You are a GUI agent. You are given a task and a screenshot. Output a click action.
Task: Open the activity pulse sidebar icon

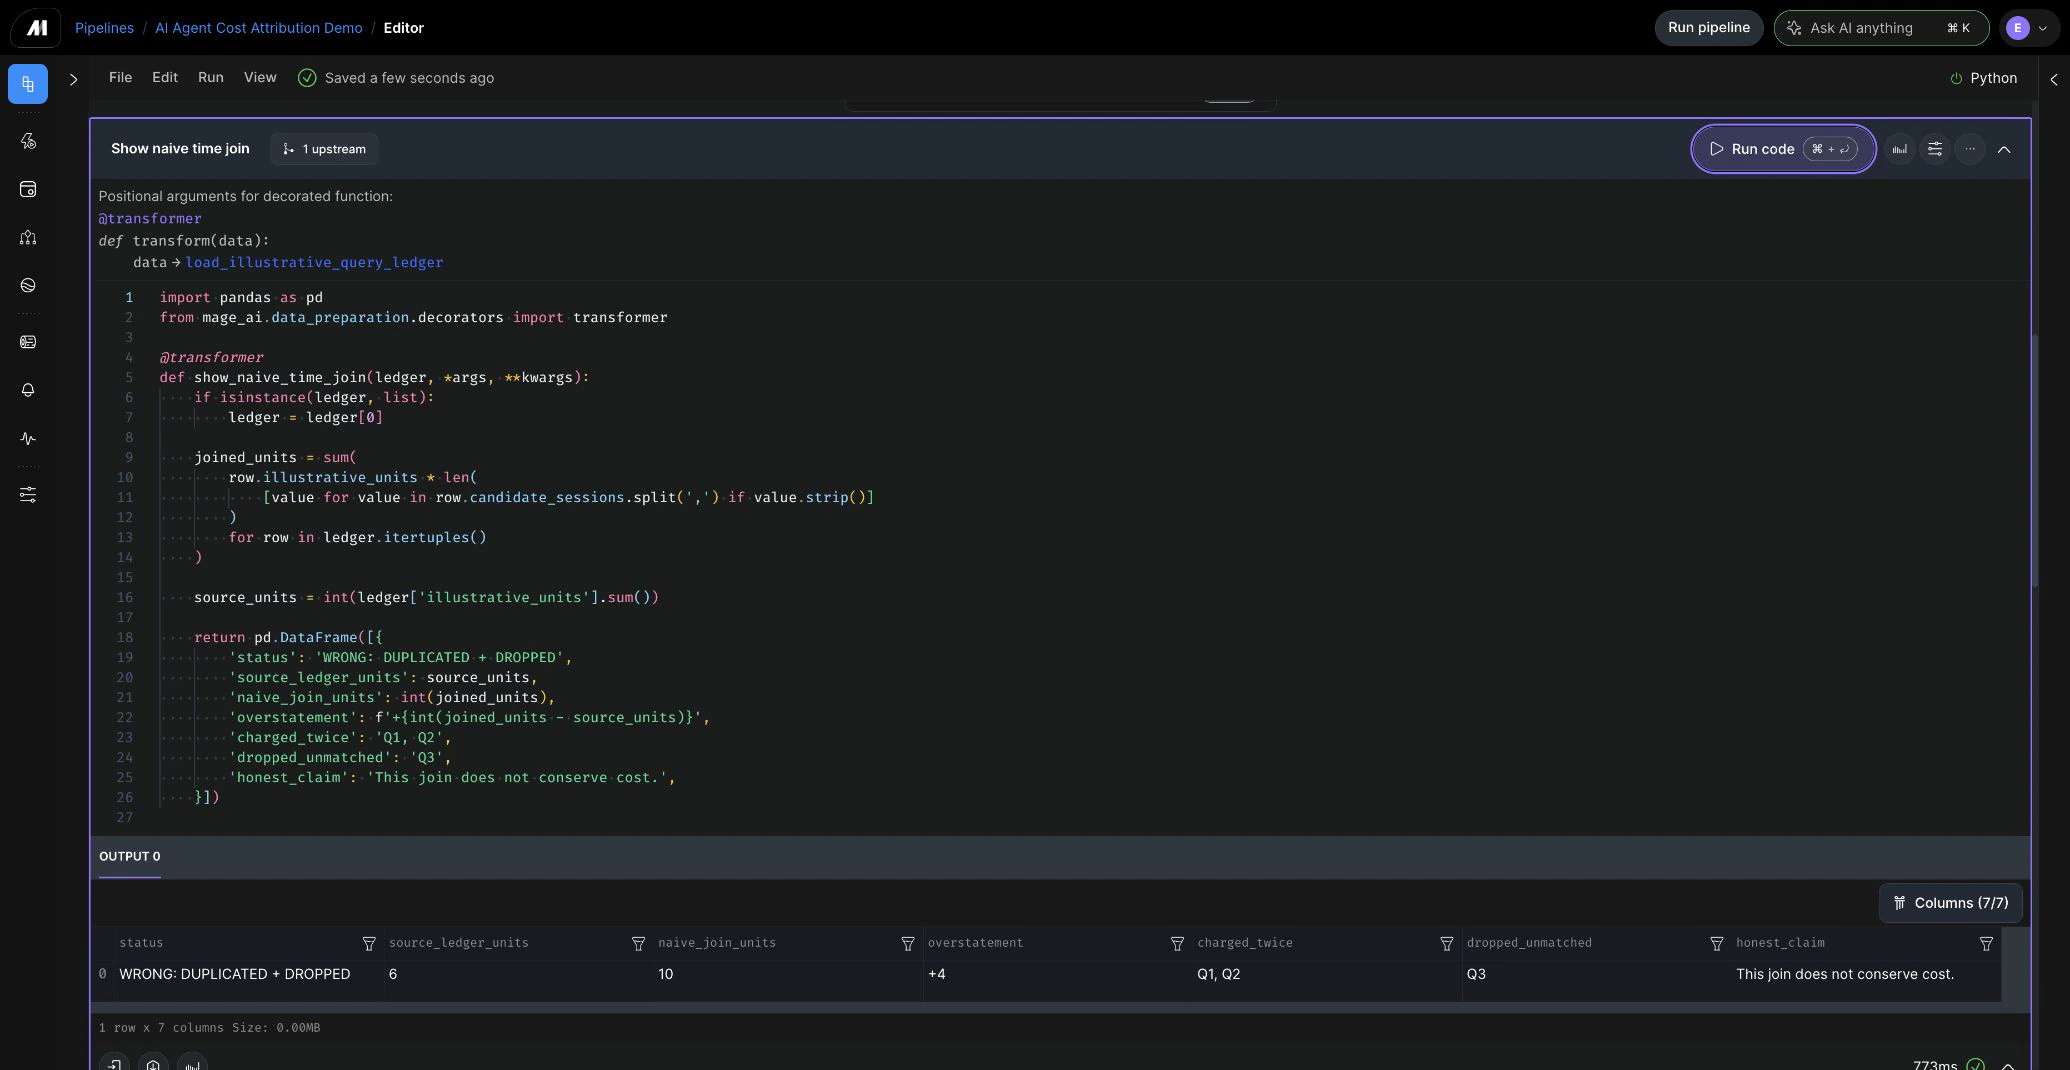click(28, 438)
